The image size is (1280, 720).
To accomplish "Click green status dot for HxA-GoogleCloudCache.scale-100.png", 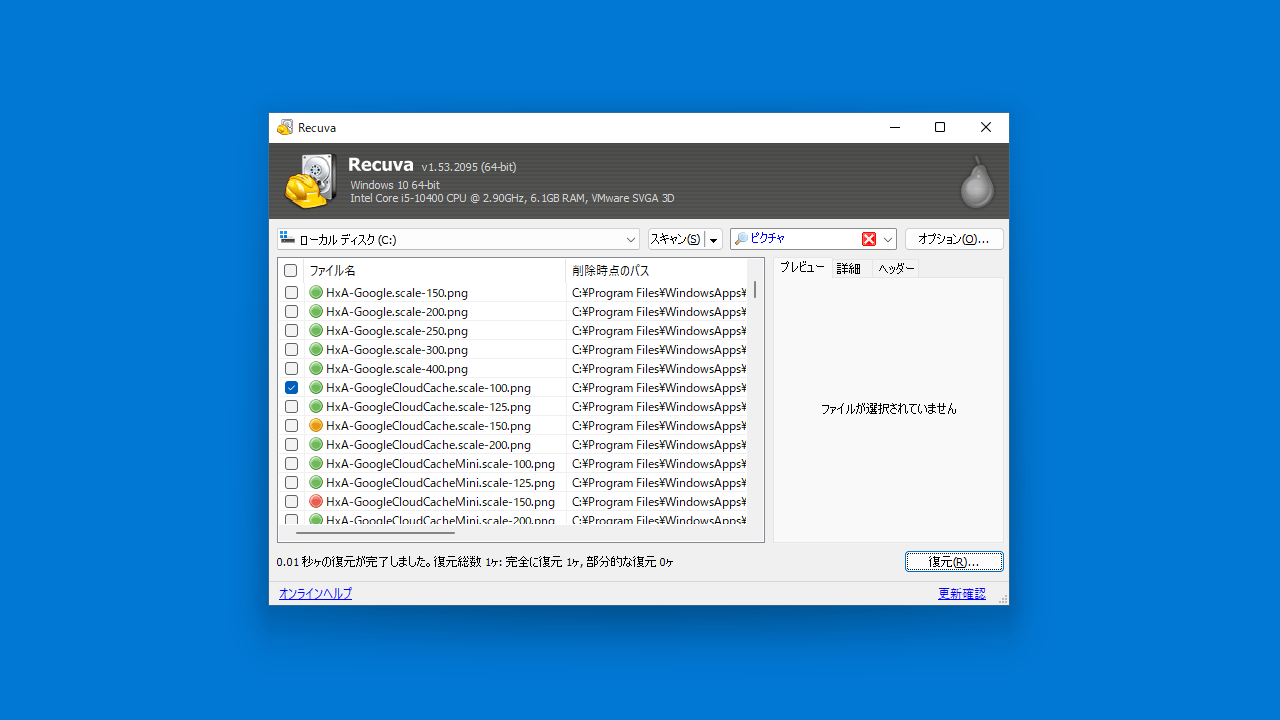I will click(316, 388).
